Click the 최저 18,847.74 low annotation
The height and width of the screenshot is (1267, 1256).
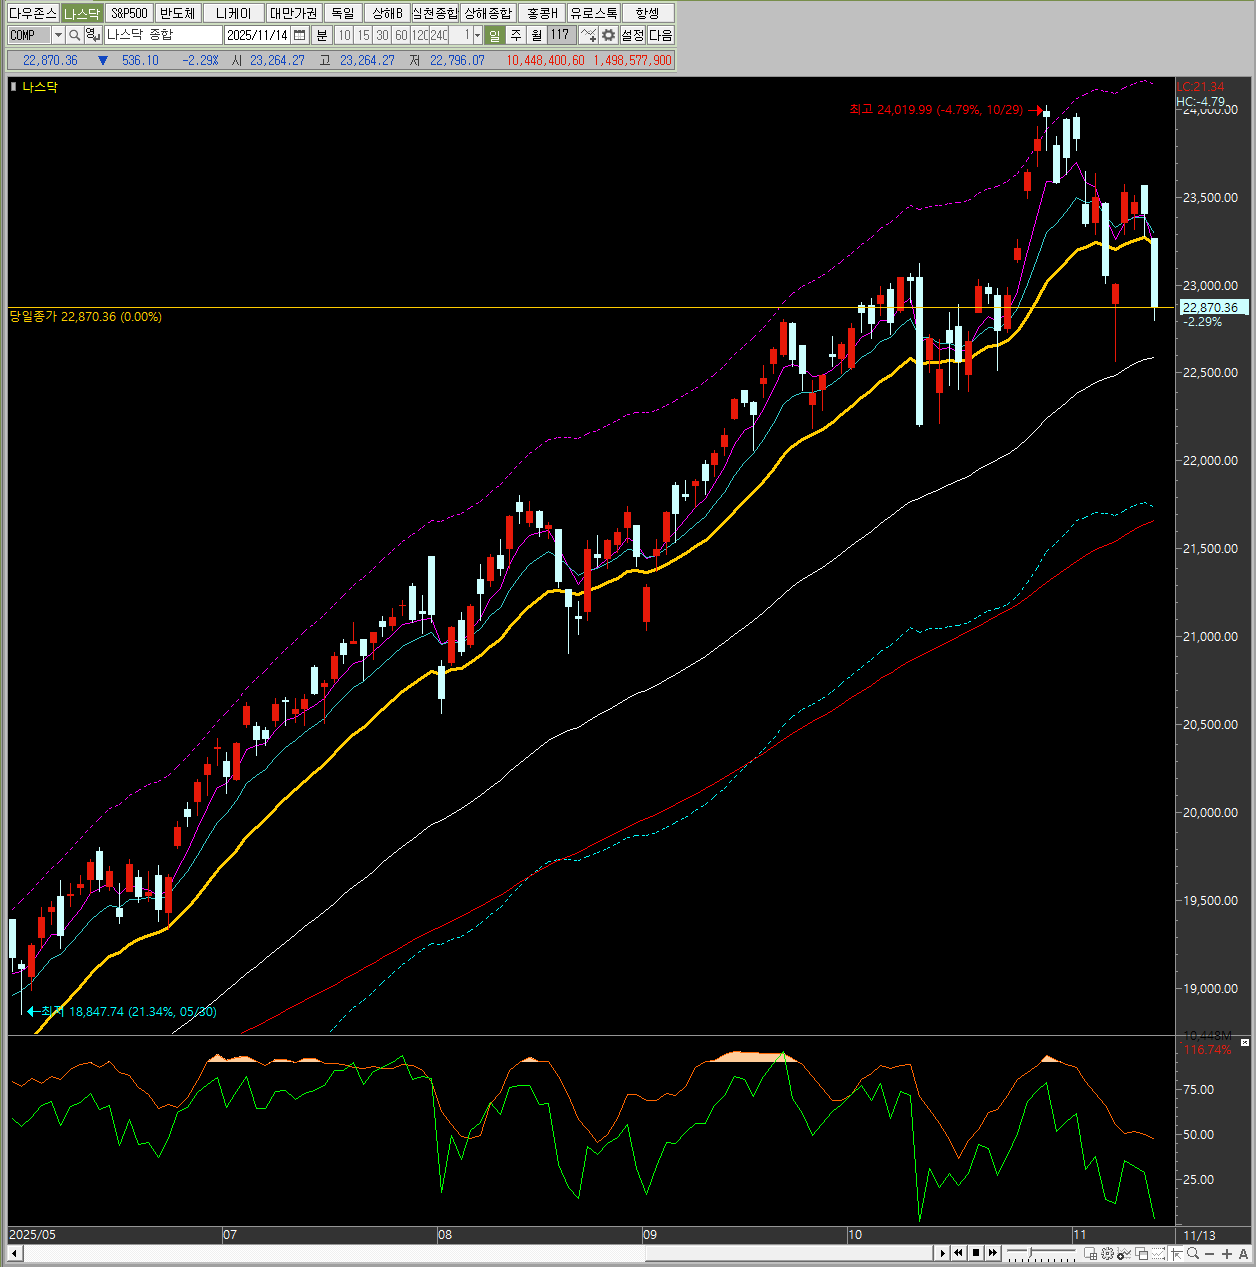[x=128, y=1012]
